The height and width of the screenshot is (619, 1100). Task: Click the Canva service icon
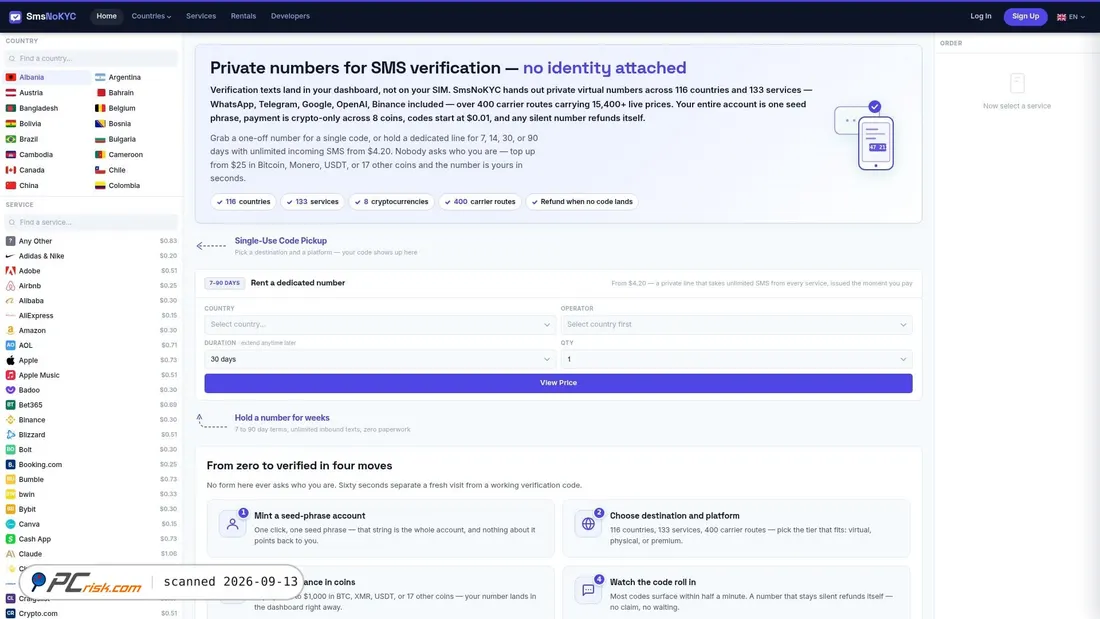11,524
